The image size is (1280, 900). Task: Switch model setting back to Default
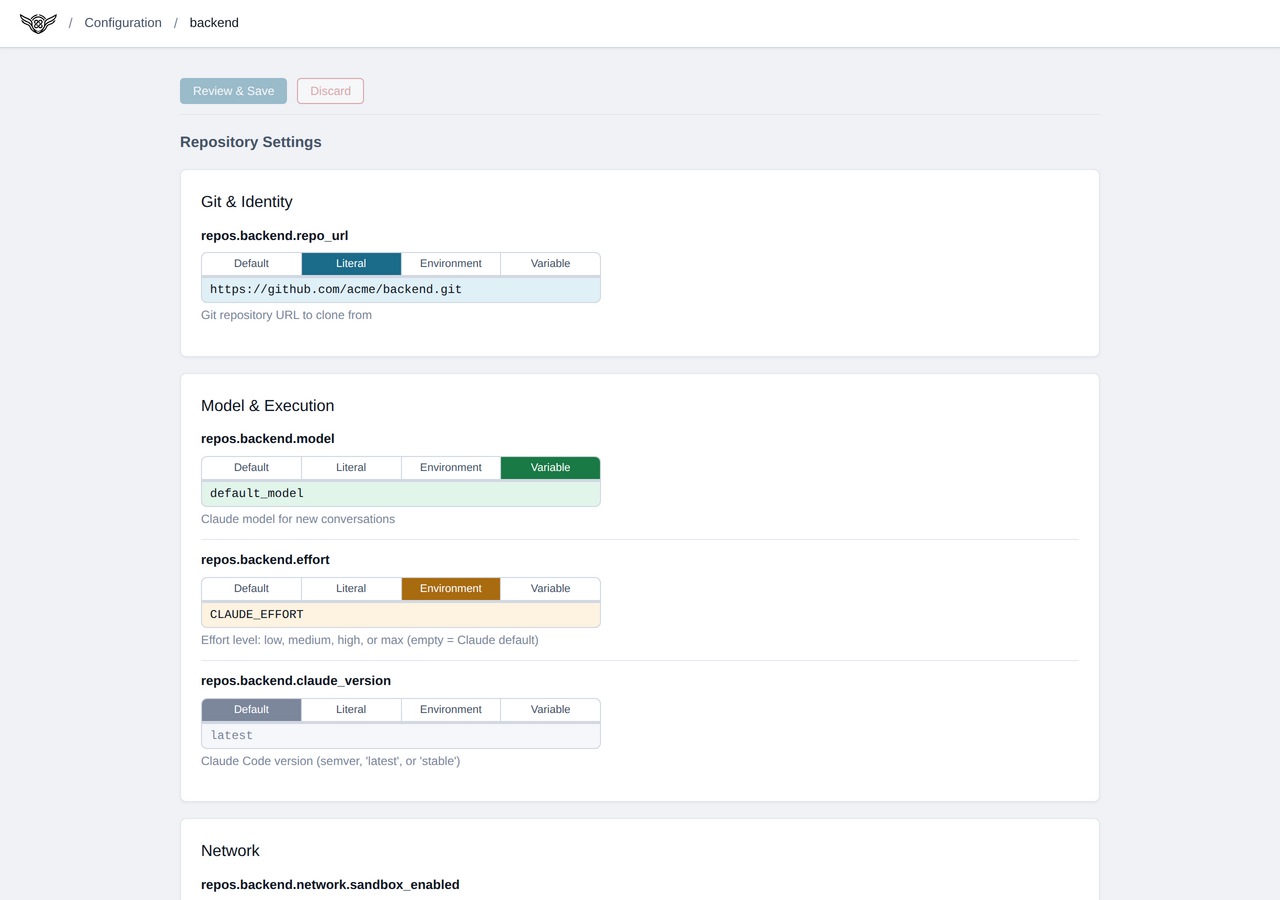pyautogui.click(x=251, y=467)
